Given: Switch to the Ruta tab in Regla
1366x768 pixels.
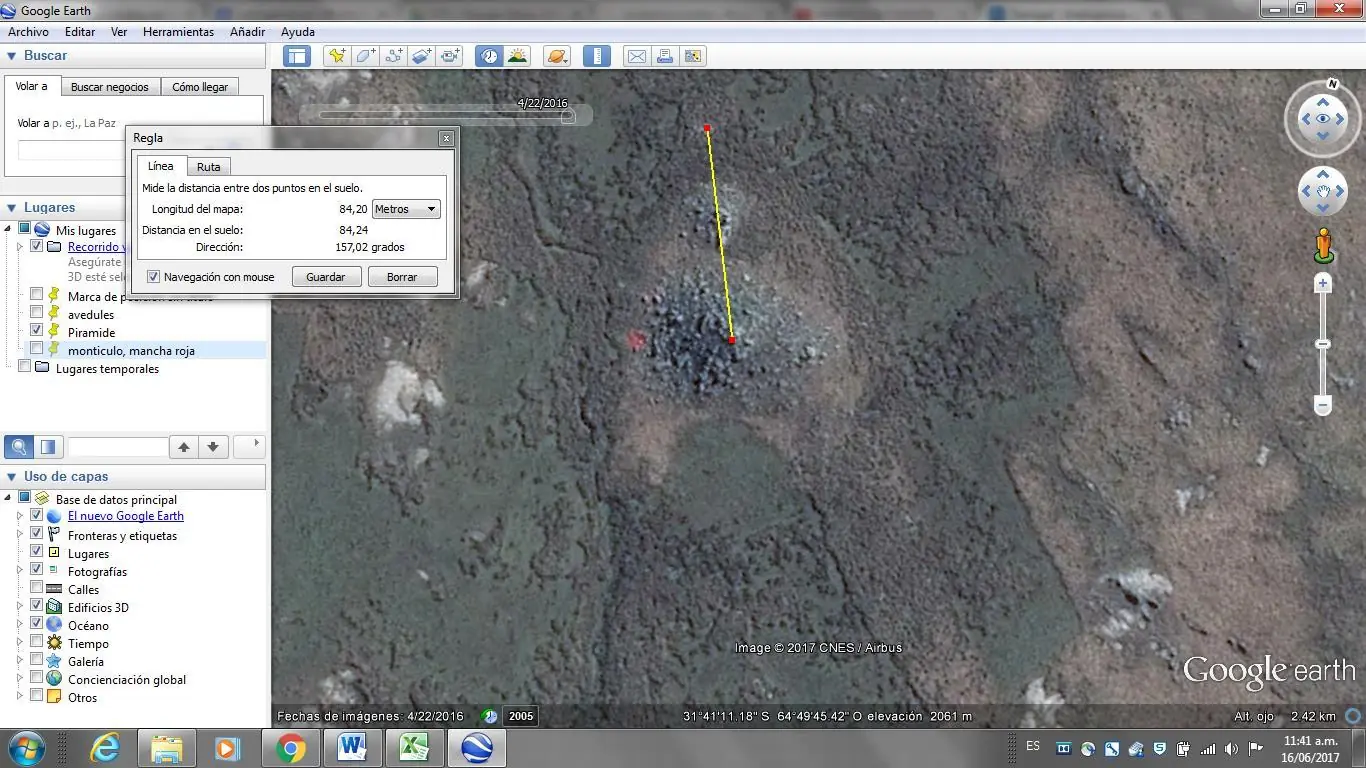Looking at the screenshot, I should [209, 167].
